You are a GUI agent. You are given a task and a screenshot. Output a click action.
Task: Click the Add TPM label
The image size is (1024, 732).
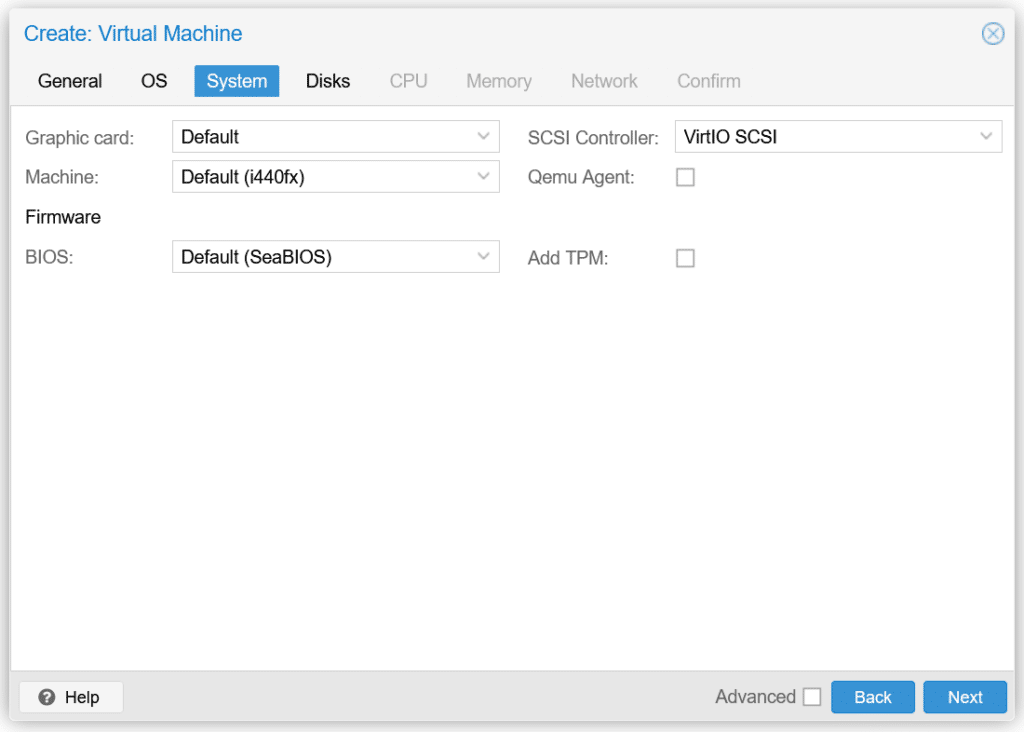568,258
